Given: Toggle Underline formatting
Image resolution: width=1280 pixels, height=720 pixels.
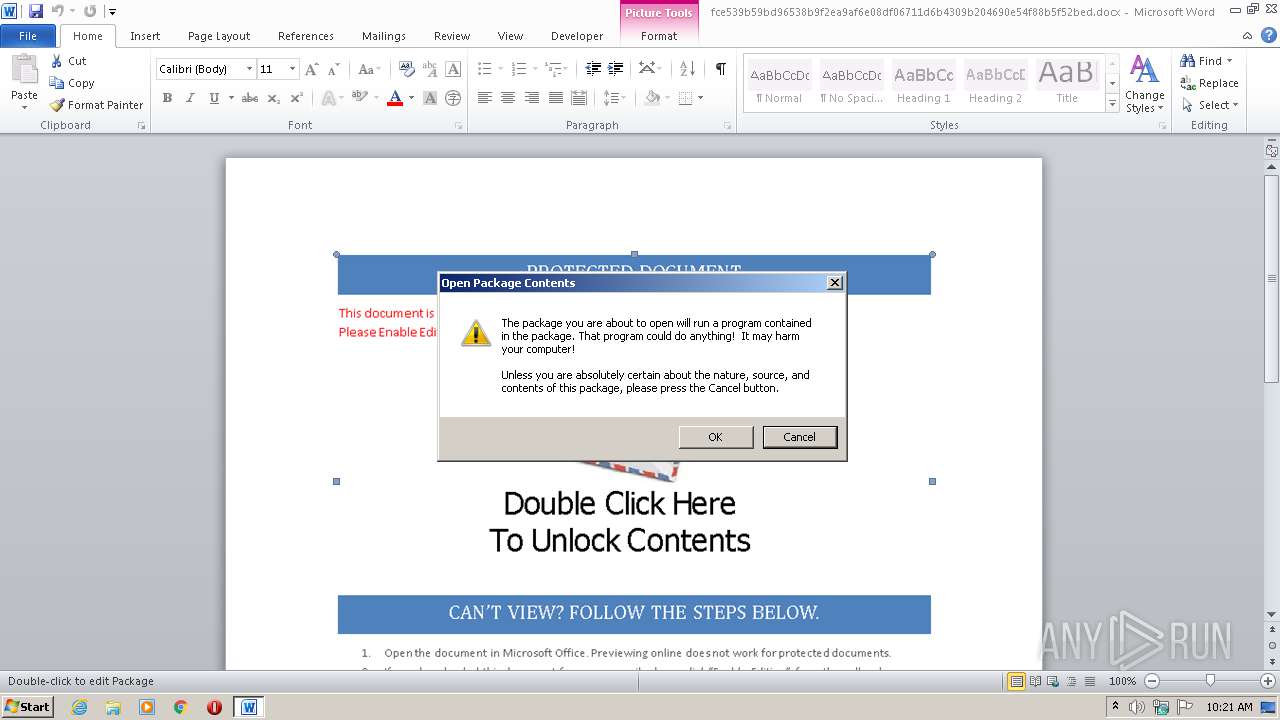Looking at the screenshot, I should tap(214, 98).
